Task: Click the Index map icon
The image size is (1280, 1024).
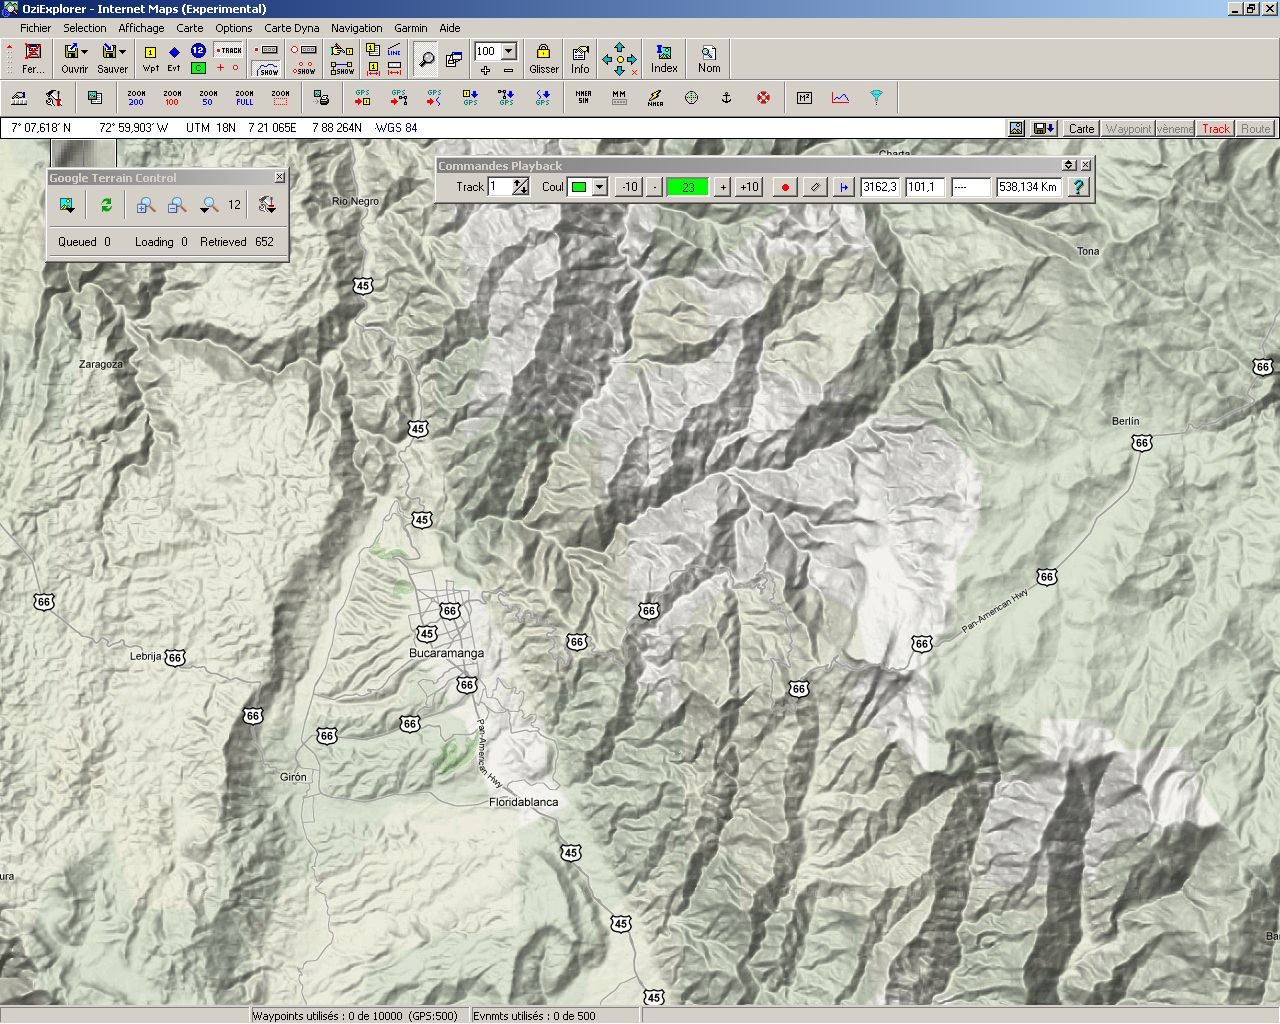Action: click(664, 58)
